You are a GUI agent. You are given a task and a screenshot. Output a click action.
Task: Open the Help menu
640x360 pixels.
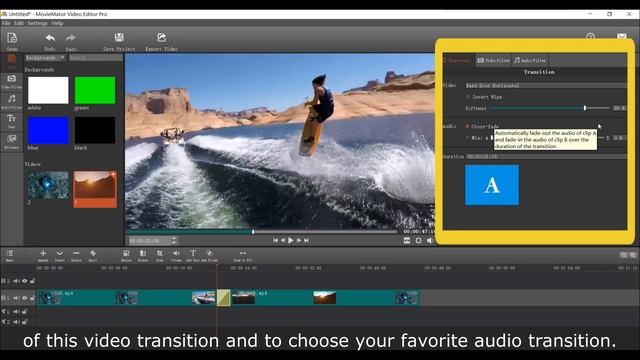tap(57, 23)
